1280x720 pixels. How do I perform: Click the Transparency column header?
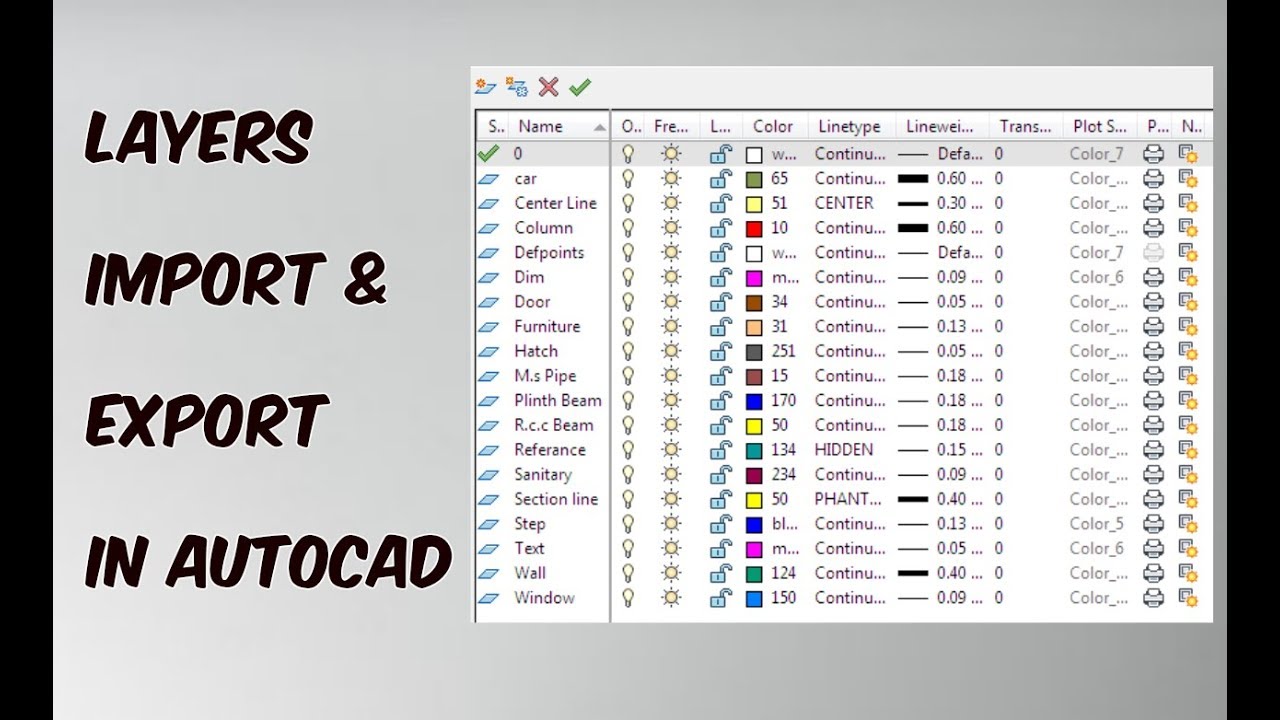pos(1025,126)
